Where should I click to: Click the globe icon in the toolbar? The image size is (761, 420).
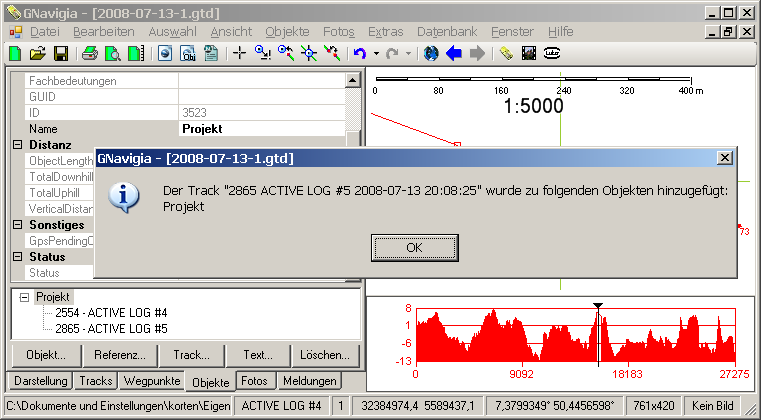tap(431, 53)
